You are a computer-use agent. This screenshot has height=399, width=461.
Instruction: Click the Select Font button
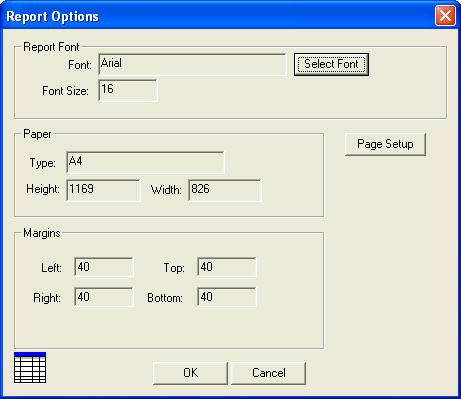pyautogui.click(x=331, y=64)
